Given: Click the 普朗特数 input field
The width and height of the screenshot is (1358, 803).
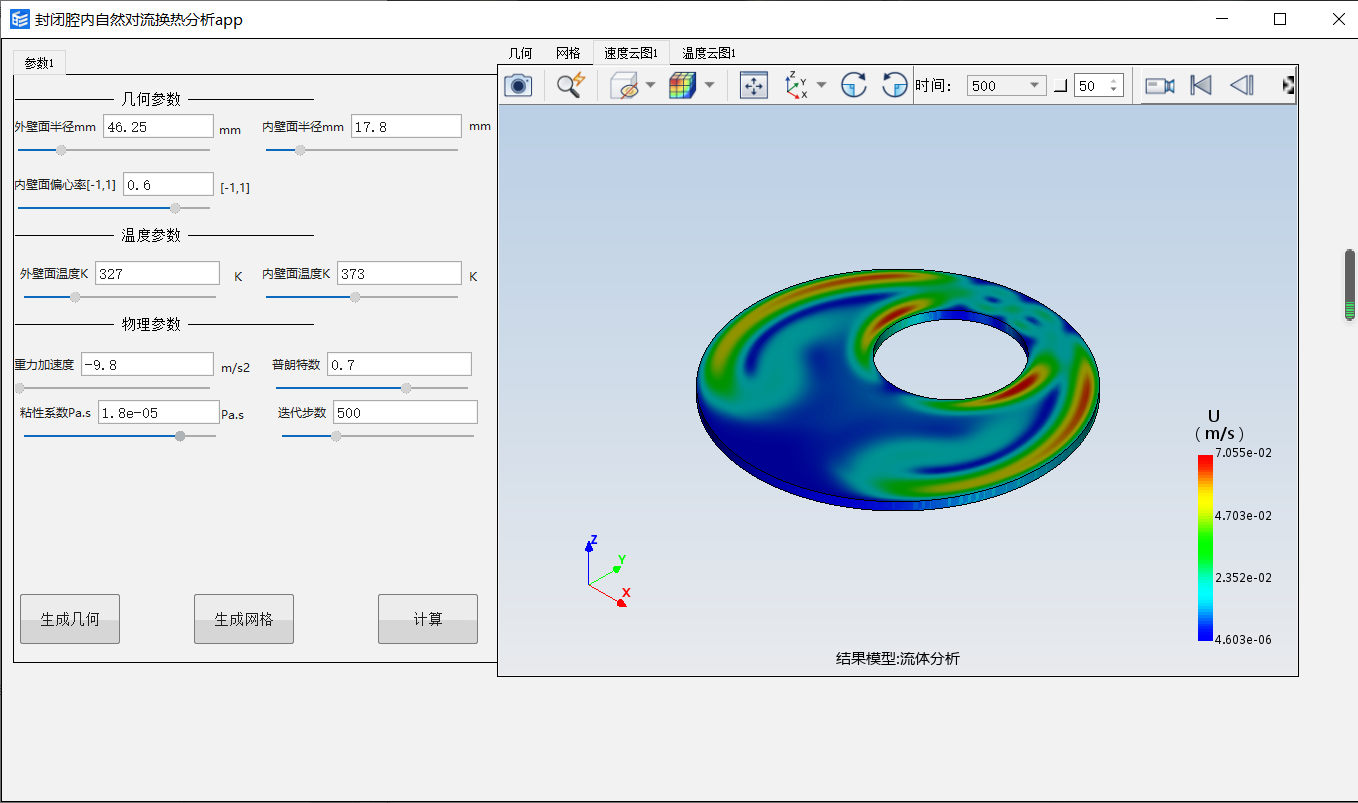Looking at the screenshot, I should [x=399, y=364].
